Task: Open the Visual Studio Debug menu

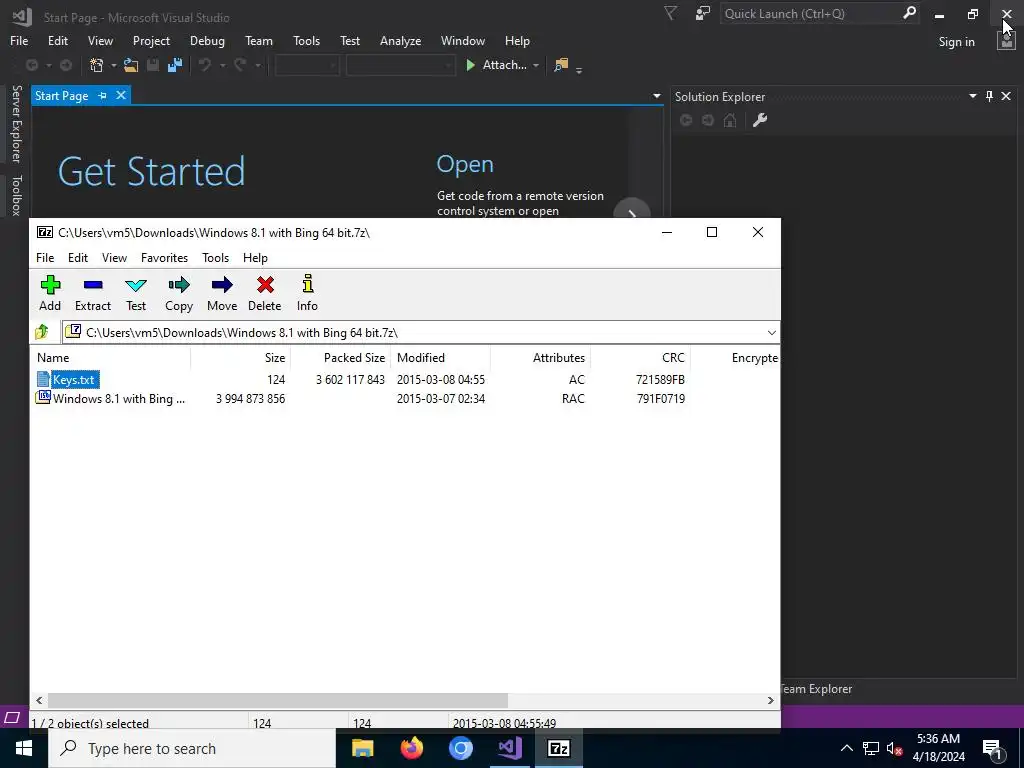Action: [207, 40]
